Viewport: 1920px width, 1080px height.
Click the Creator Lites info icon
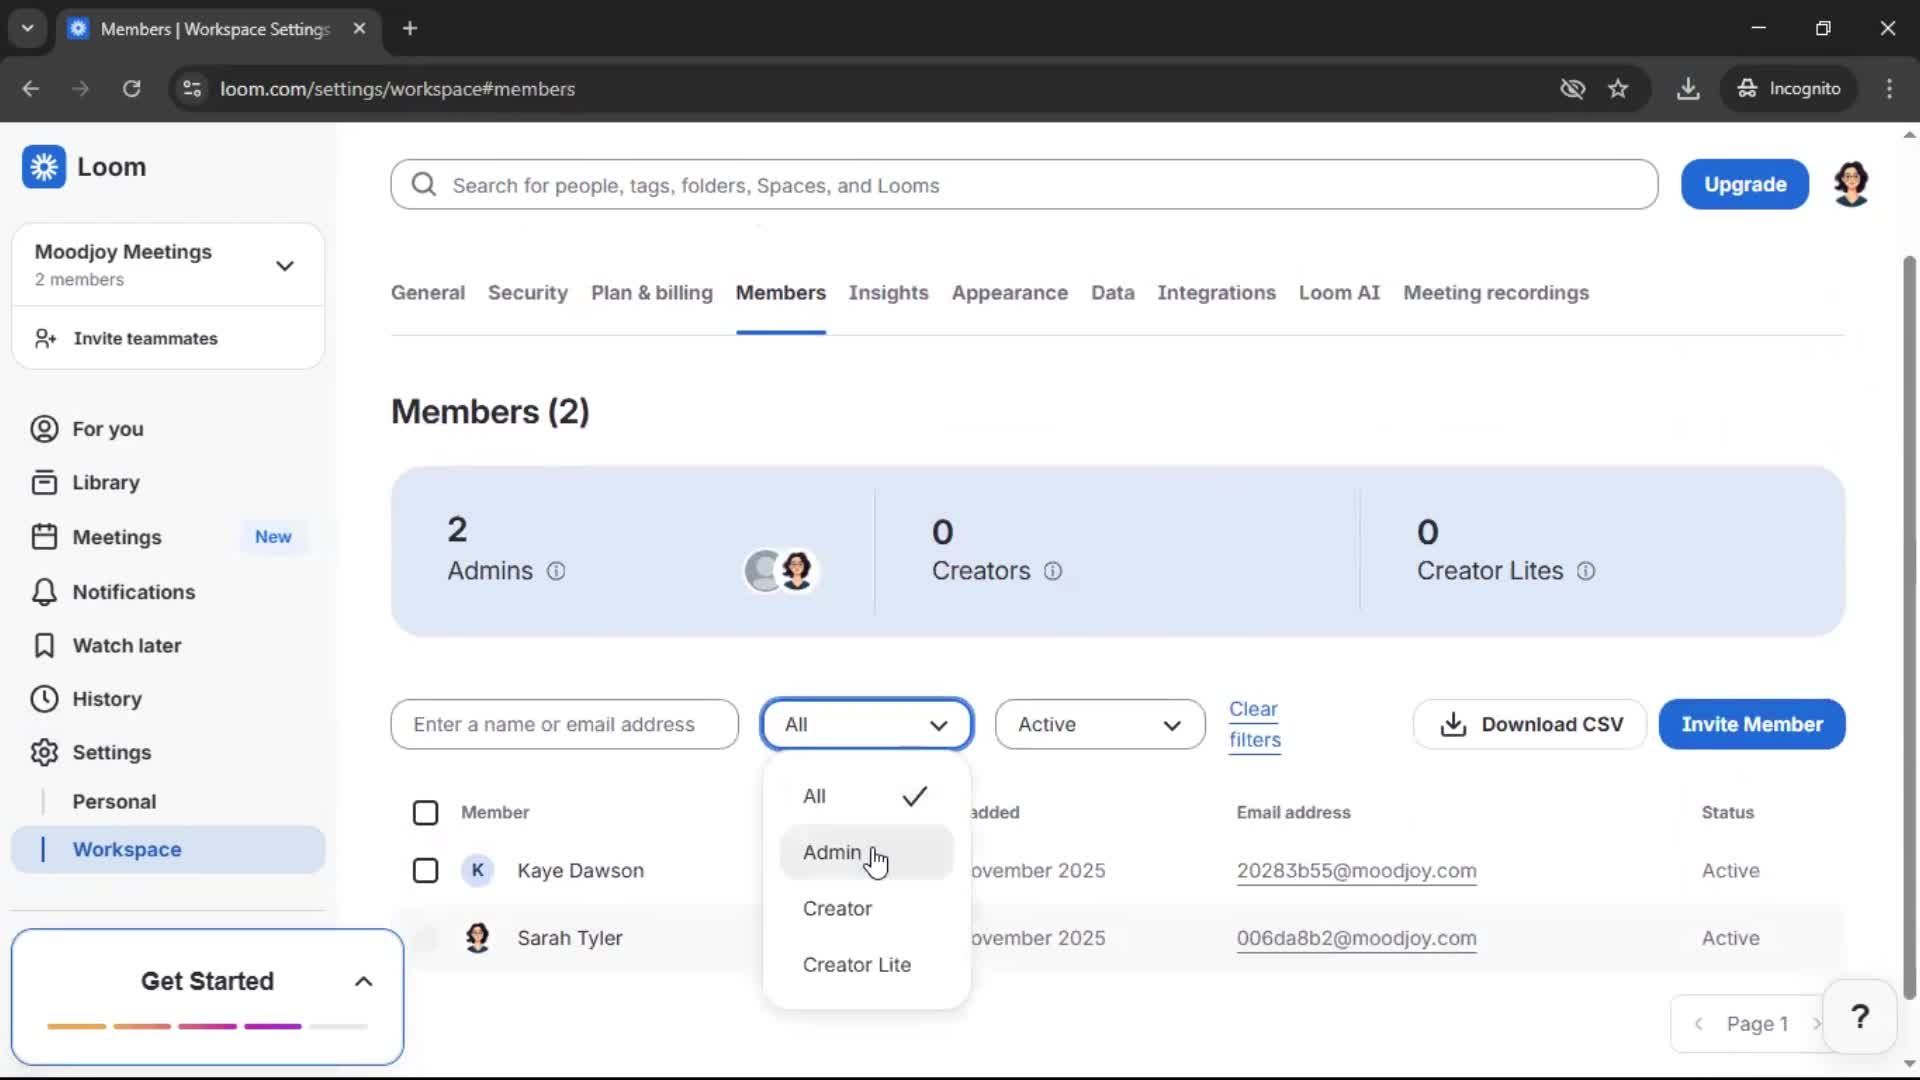pyautogui.click(x=1586, y=571)
